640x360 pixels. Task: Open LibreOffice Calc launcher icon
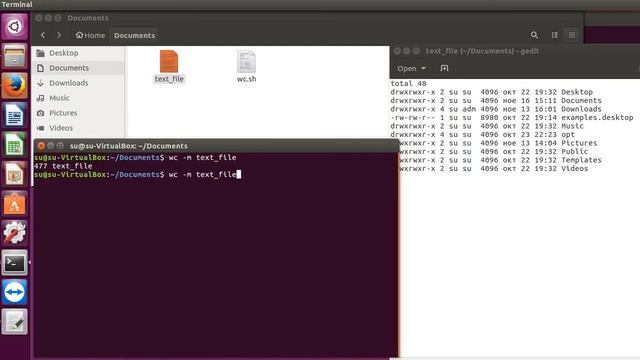[x=14, y=144]
